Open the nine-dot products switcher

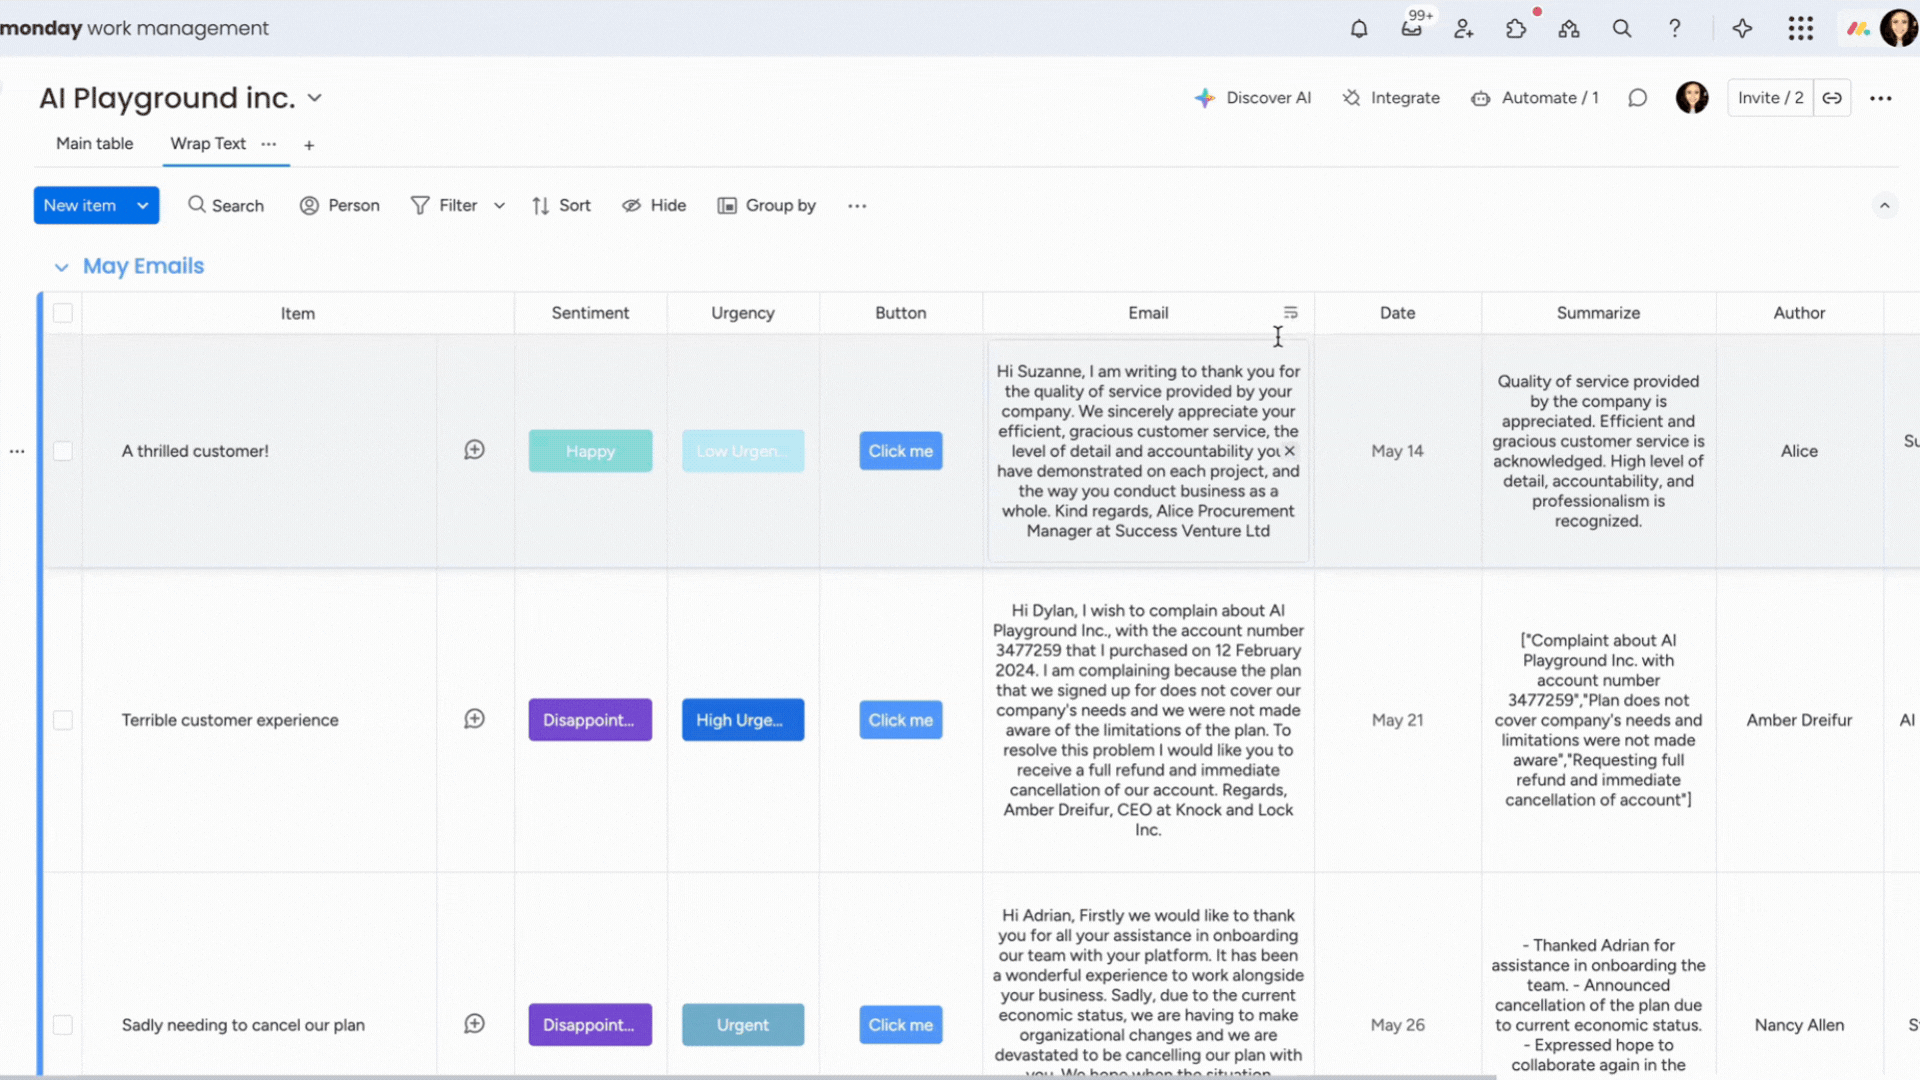click(x=1800, y=28)
